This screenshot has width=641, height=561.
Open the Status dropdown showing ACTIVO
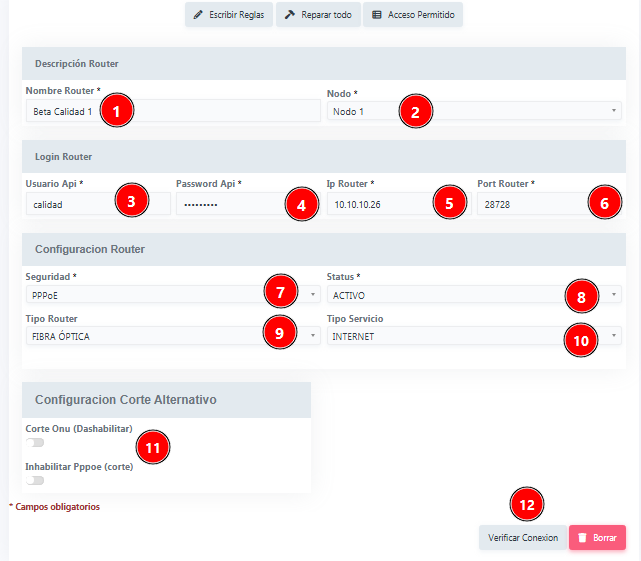[474, 295]
